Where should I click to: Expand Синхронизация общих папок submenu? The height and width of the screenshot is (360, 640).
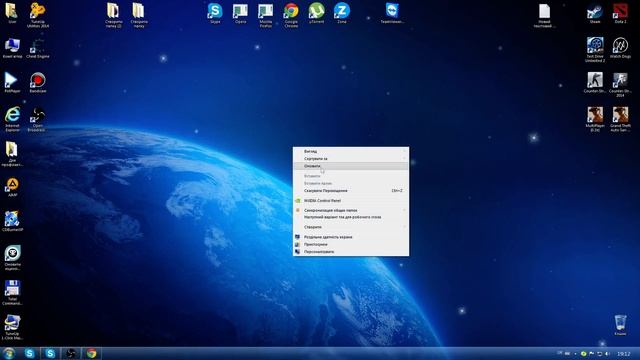(x=351, y=210)
